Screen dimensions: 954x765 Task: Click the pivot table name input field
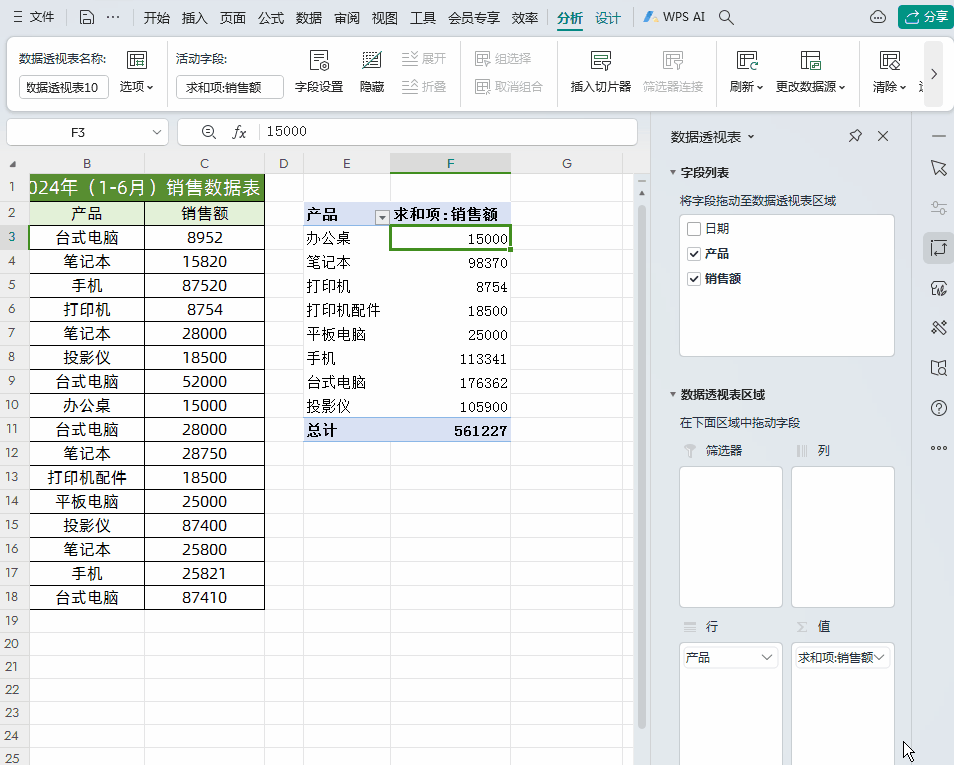point(64,87)
